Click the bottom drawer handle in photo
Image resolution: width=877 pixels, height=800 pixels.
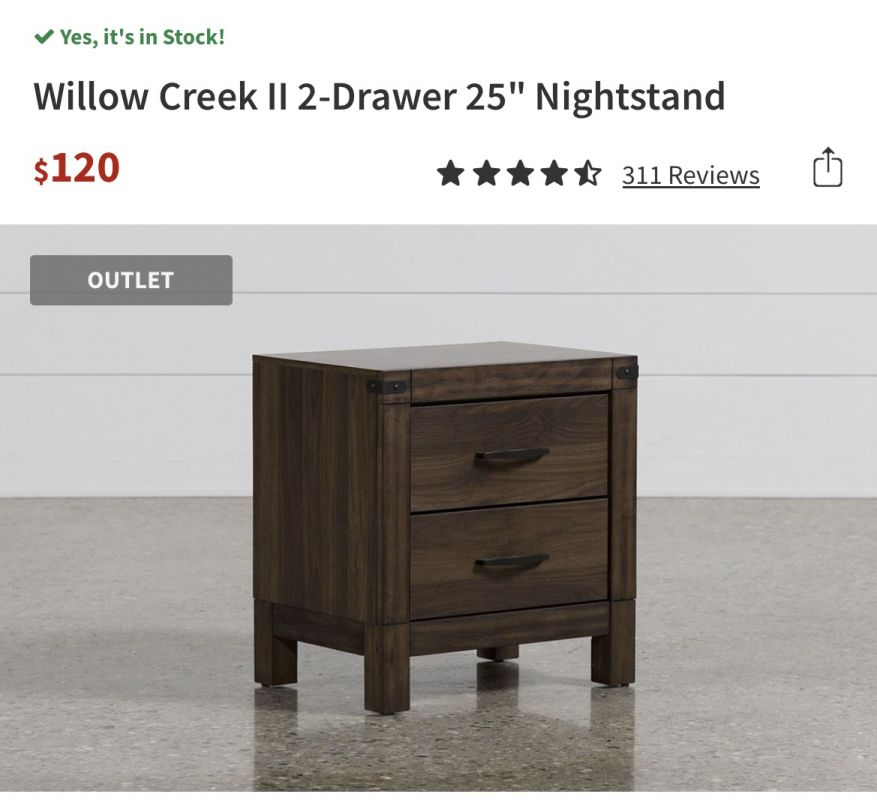[511, 562]
